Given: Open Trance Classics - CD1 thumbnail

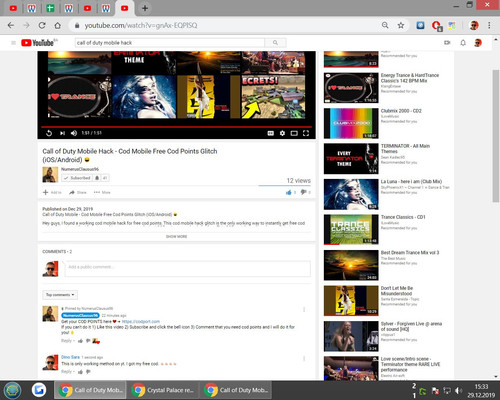Looking at the screenshot, I should click(351, 229).
